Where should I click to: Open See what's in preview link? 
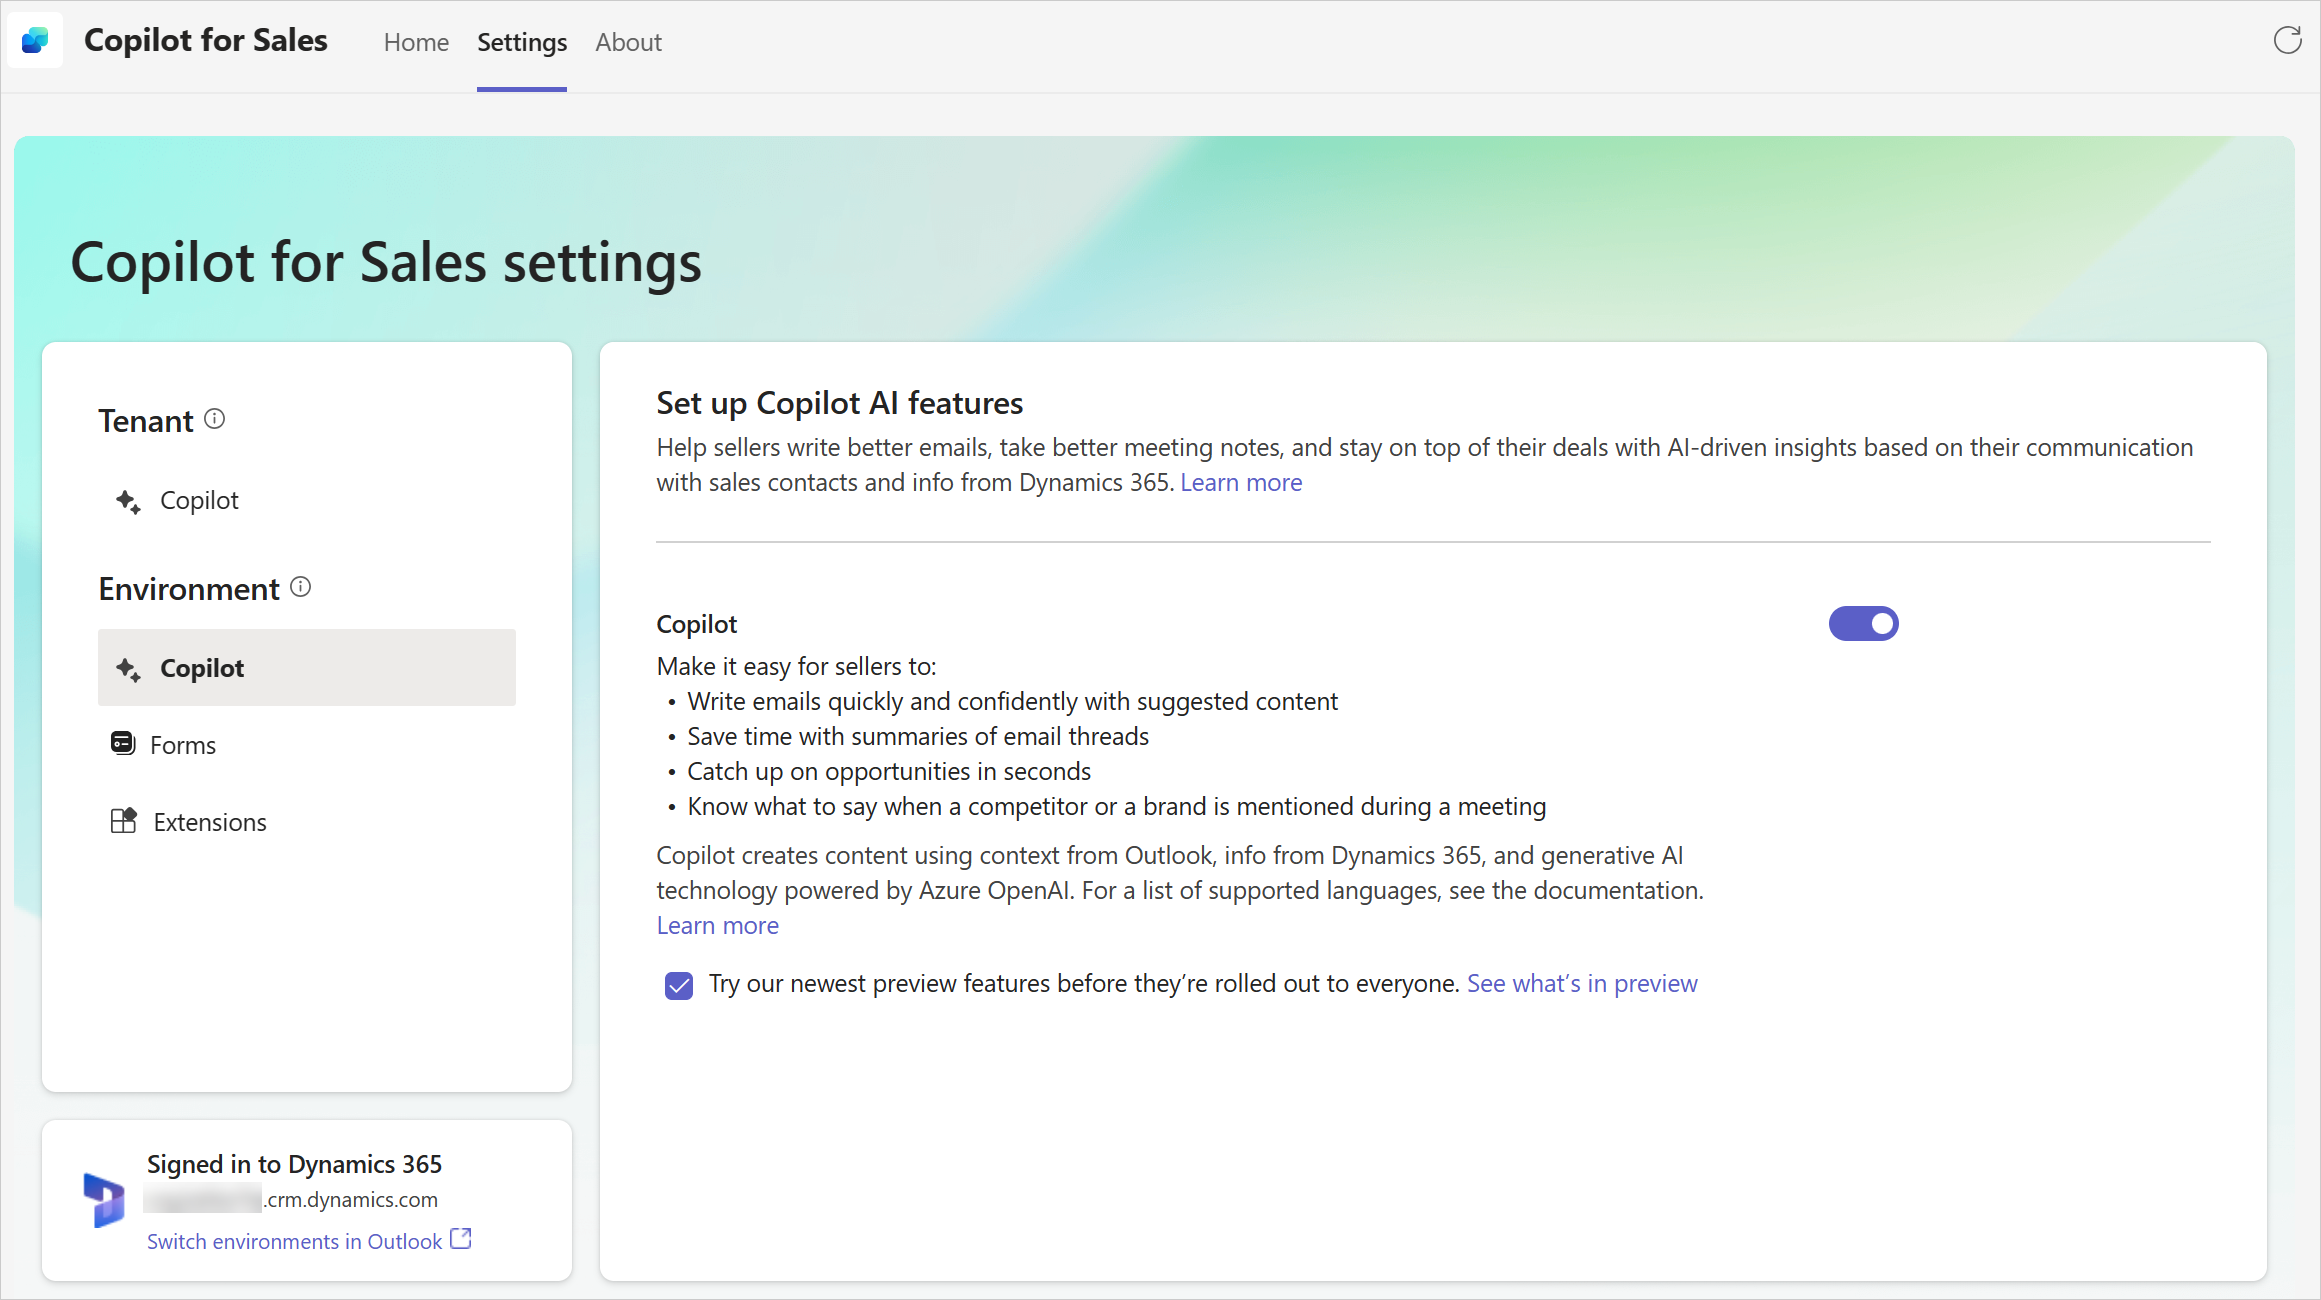tap(1581, 983)
